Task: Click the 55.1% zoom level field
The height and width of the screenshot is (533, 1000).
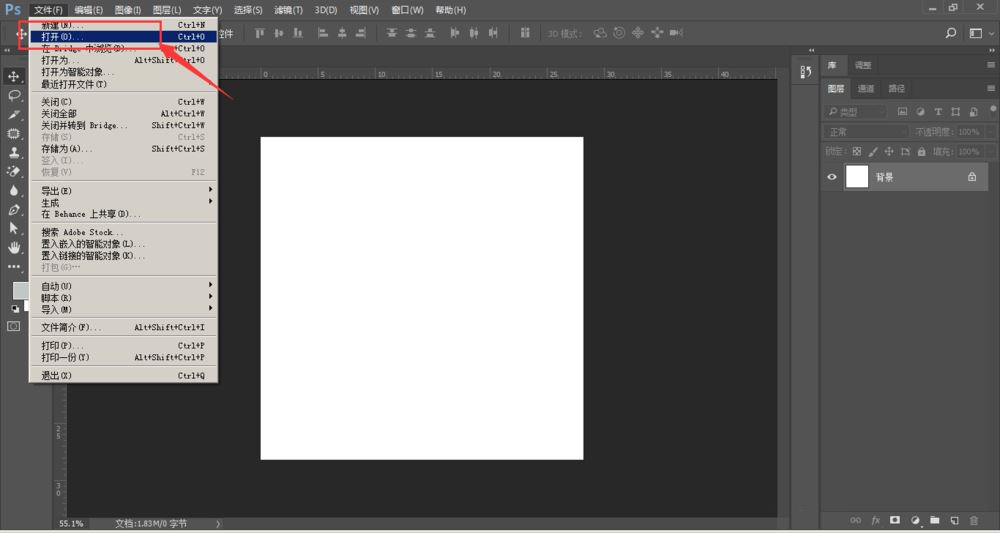Action: tap(71, 523)
